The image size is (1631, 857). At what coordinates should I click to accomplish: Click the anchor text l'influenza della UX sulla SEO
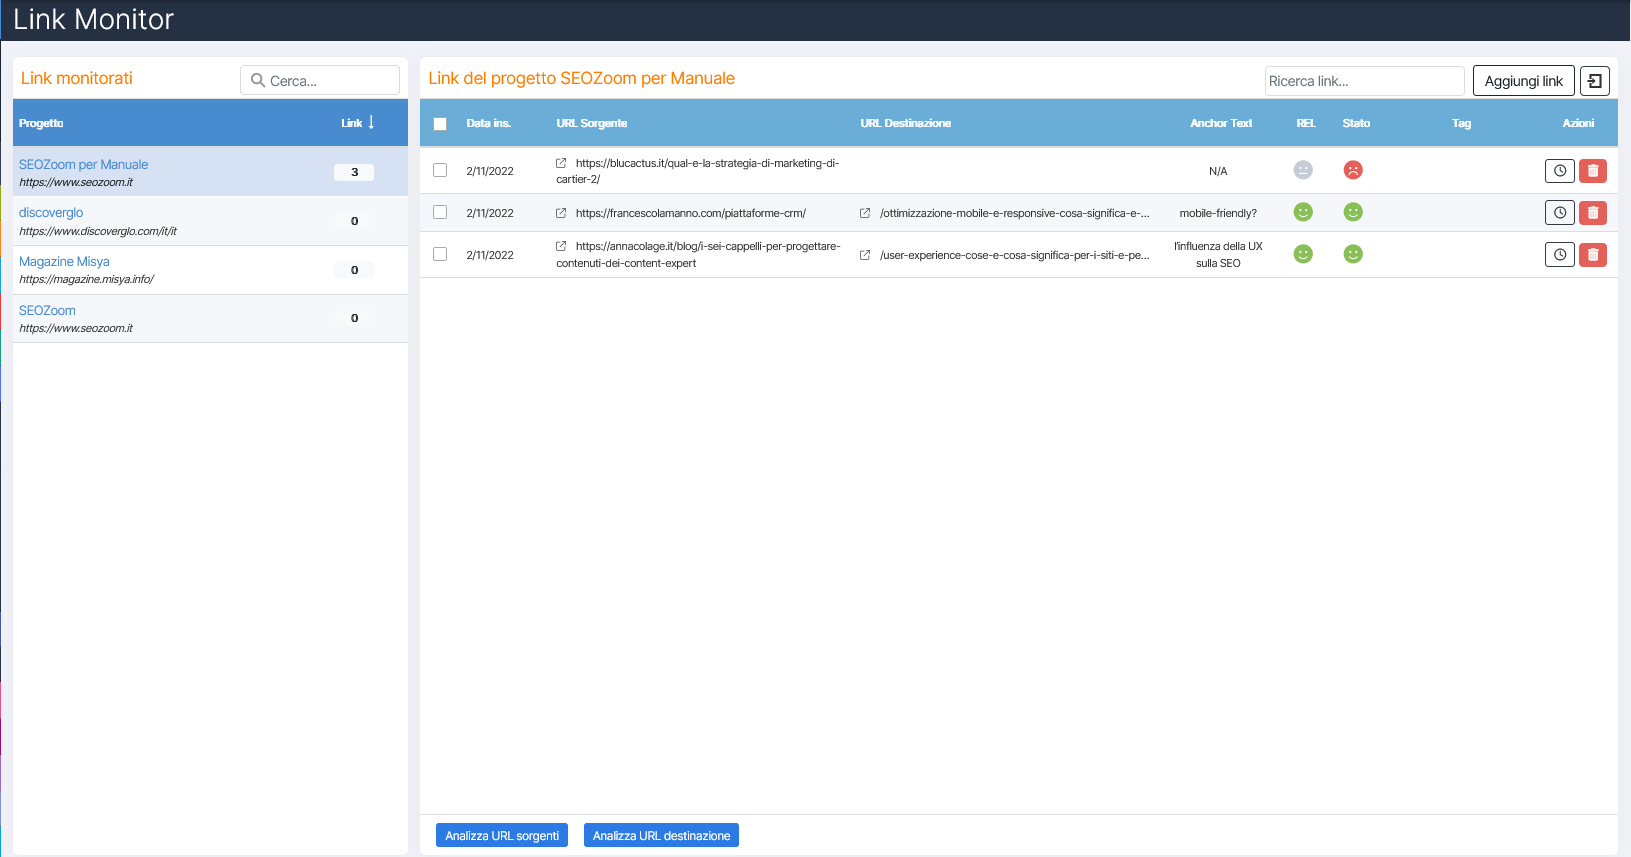tap(1218, 254)
